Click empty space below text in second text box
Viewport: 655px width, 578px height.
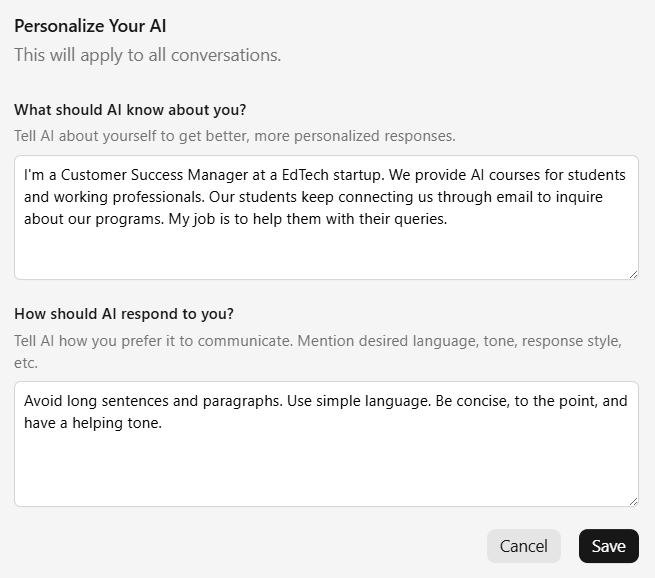coord(326,469)
